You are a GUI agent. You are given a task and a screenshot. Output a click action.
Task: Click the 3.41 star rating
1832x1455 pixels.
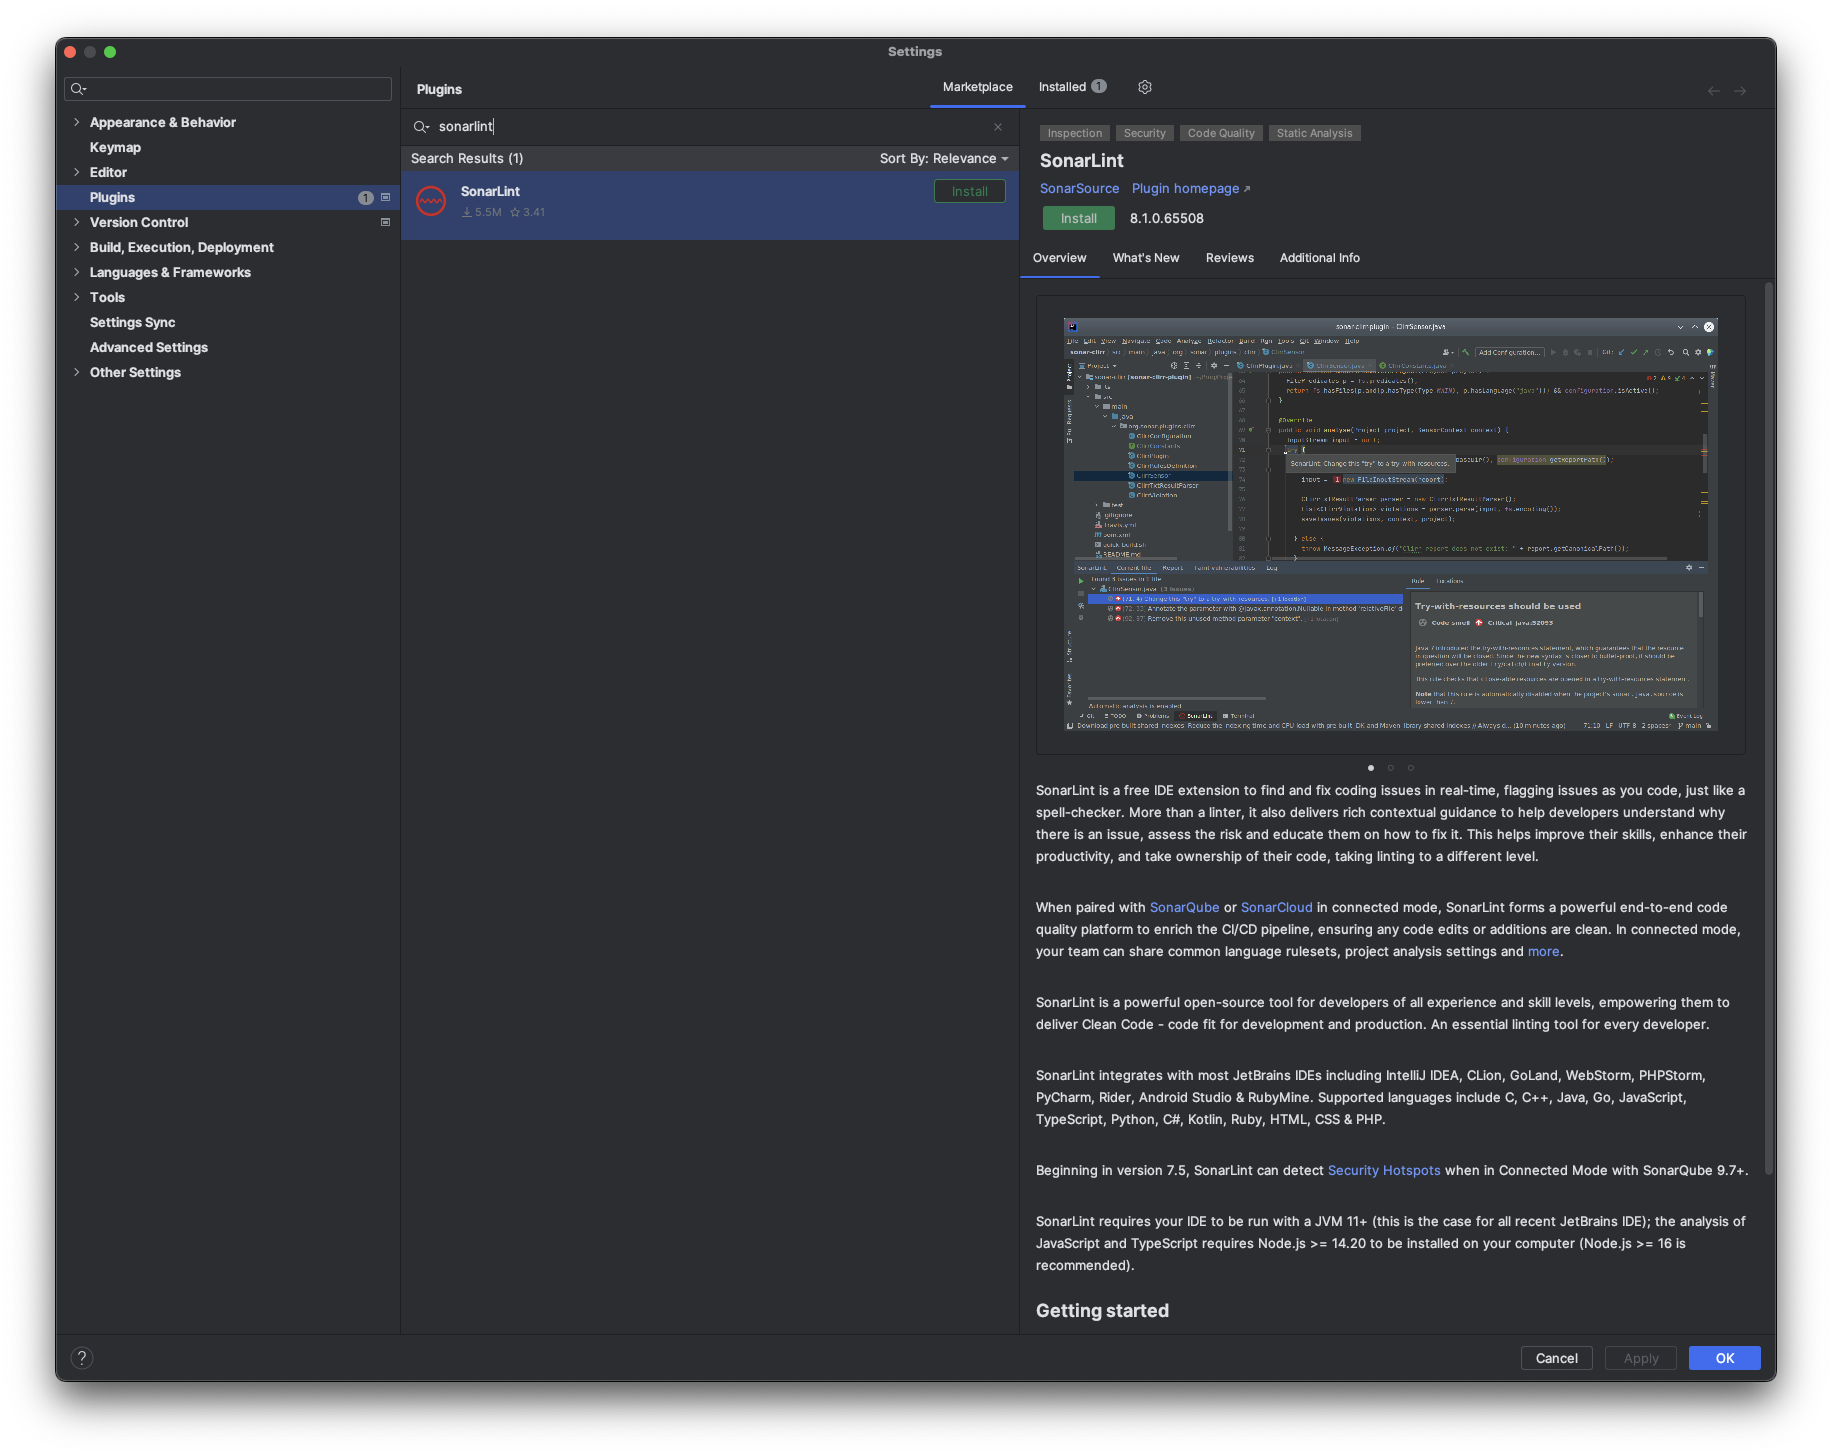pyautogui.click(x=528, y=212)
